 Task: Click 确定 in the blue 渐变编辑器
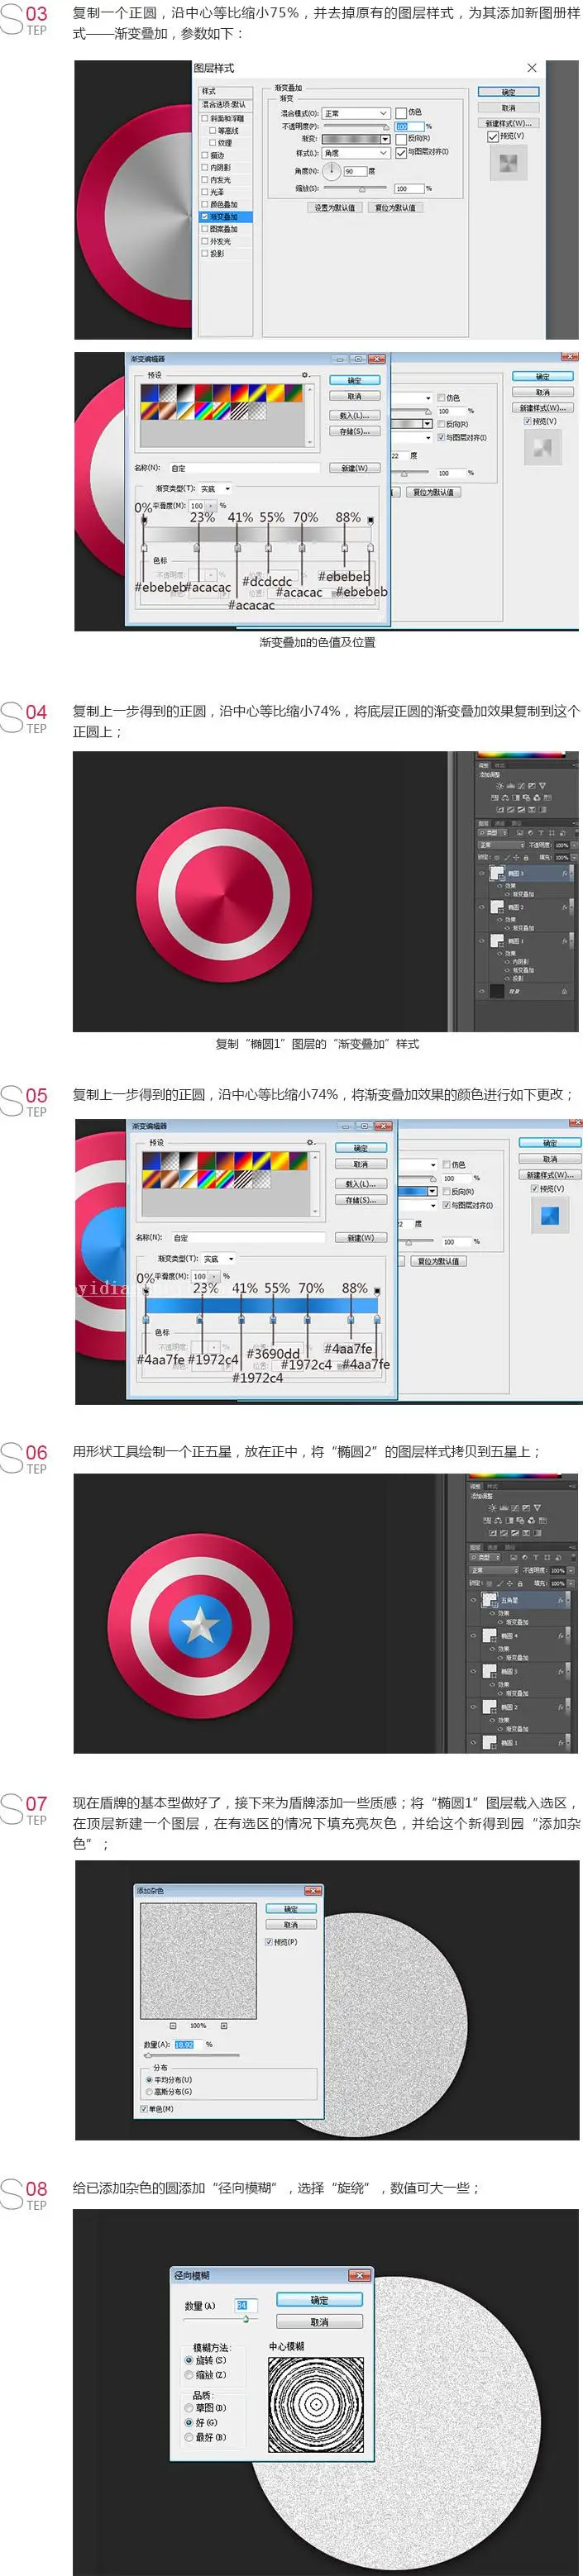coord(360,1148)
